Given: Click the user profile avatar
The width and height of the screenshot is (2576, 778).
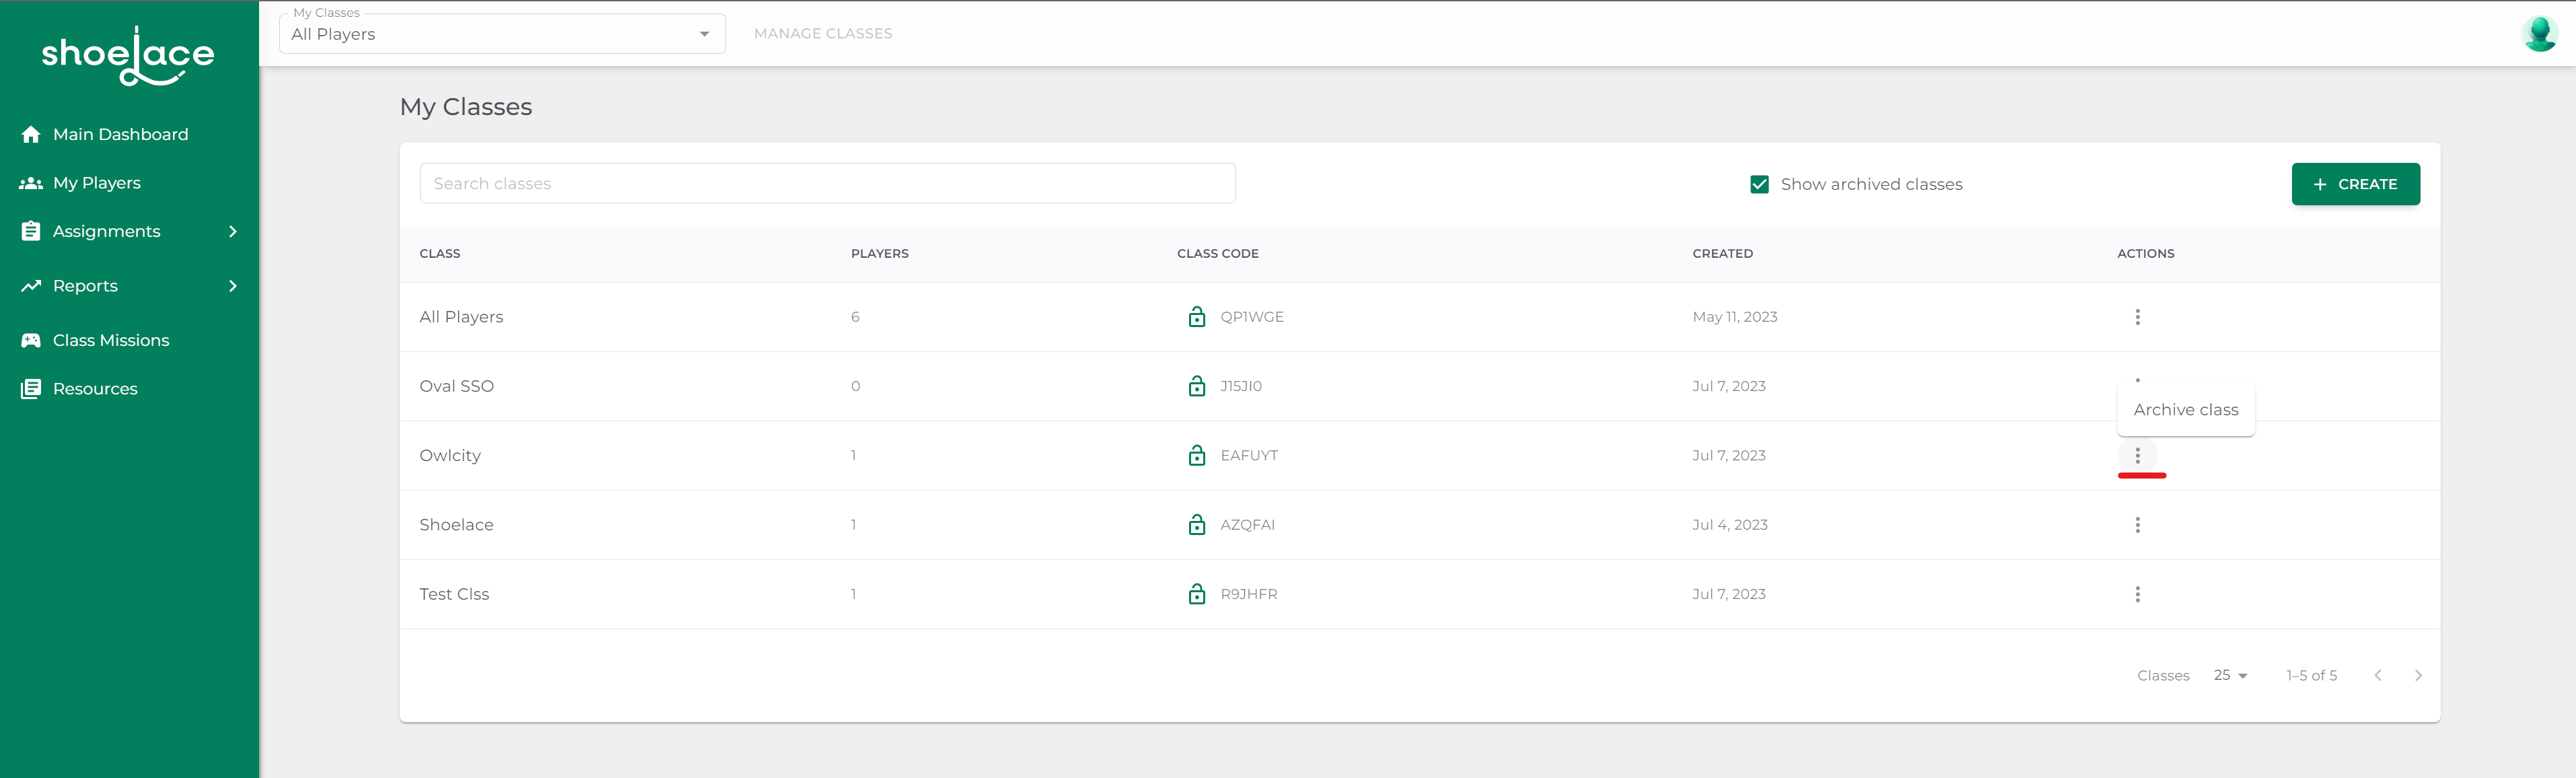Looking at the screenshot, I should [x=2539, y=33].
